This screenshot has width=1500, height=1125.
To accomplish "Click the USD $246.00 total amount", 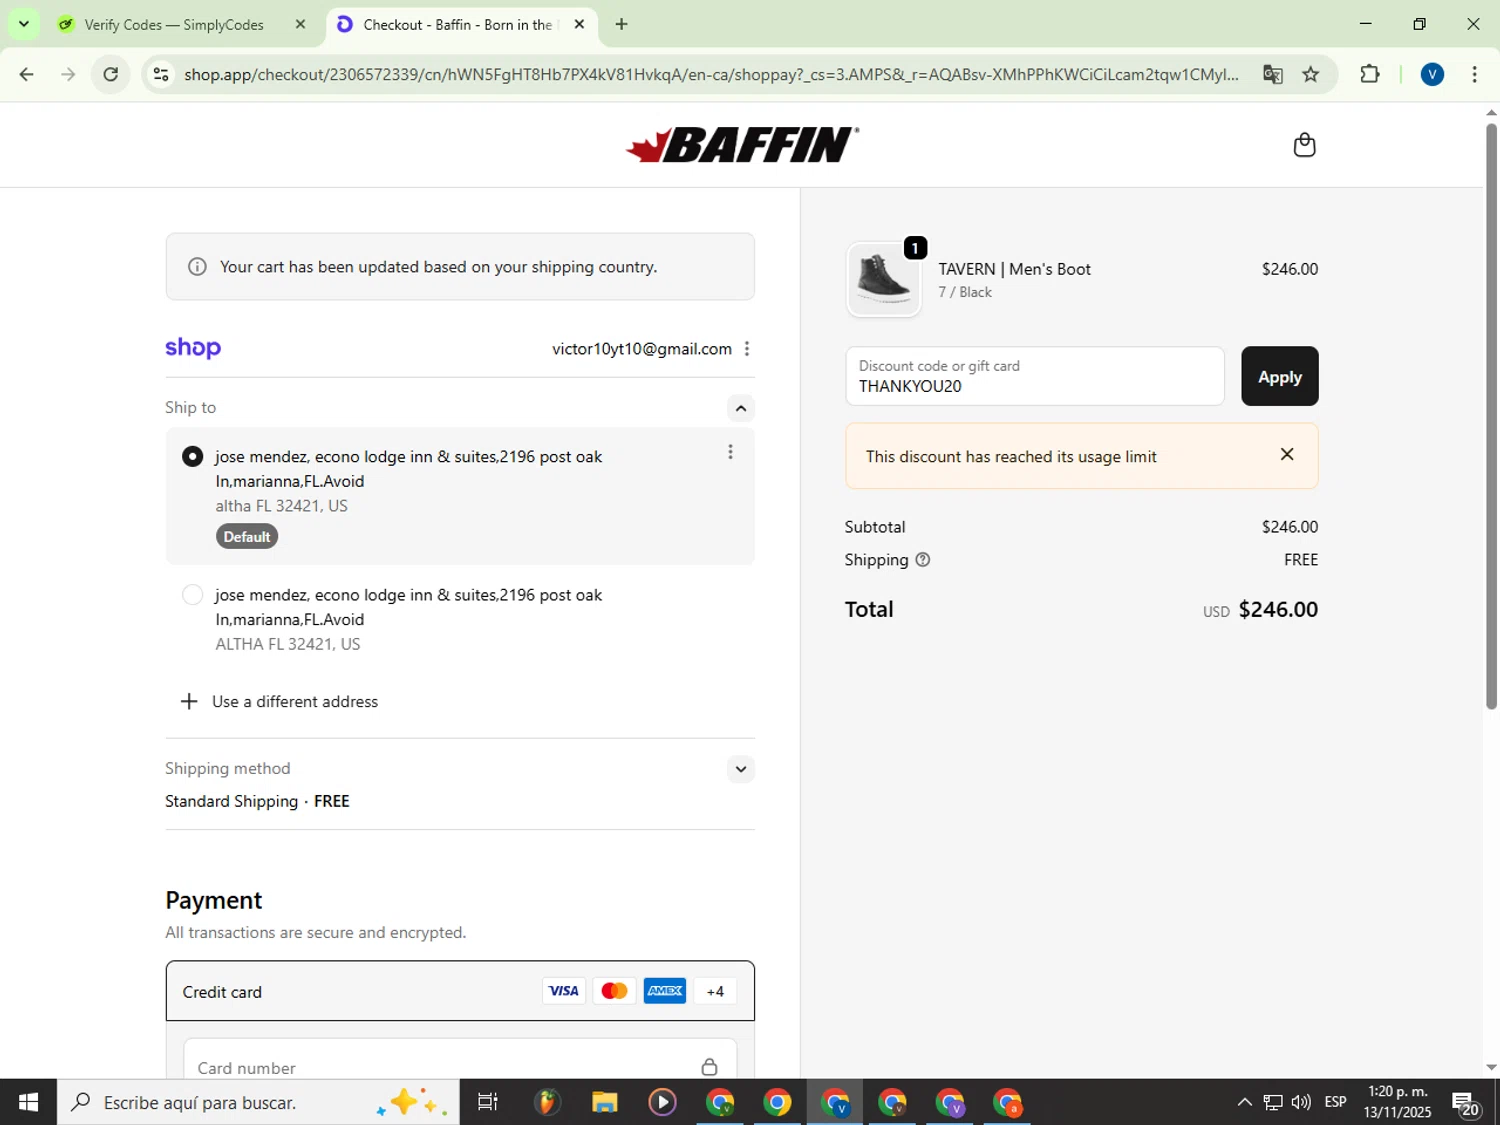I will click(1260, 609).
